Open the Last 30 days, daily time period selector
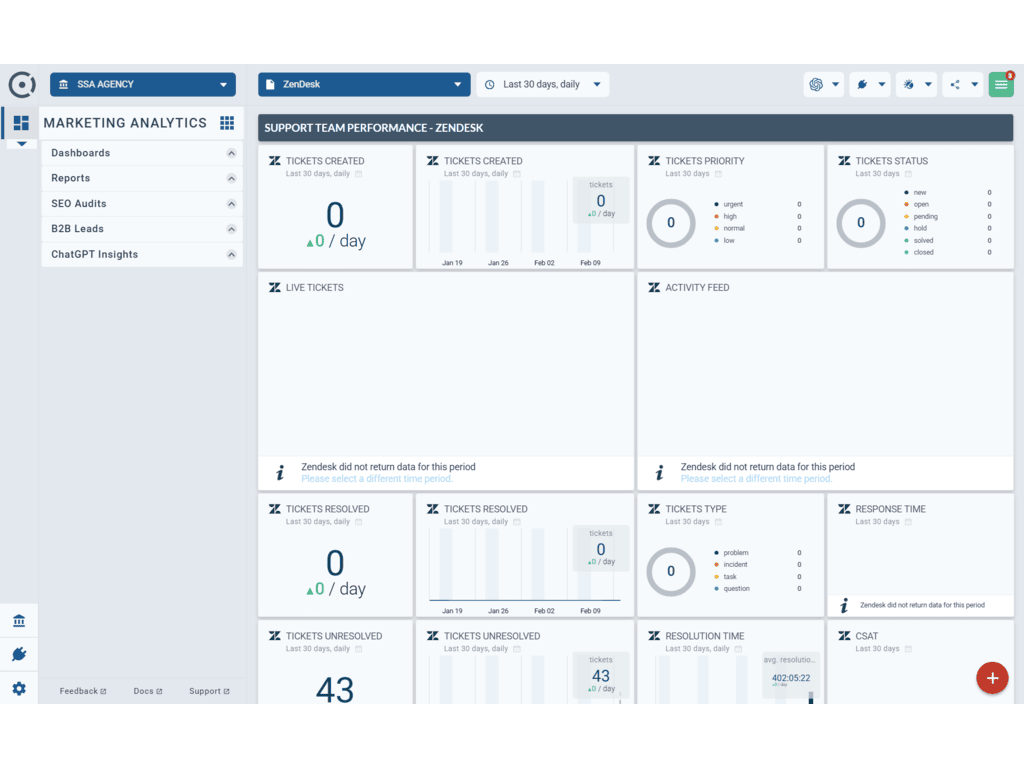This screenshot has width=1024, height=768. pos(543,84)
